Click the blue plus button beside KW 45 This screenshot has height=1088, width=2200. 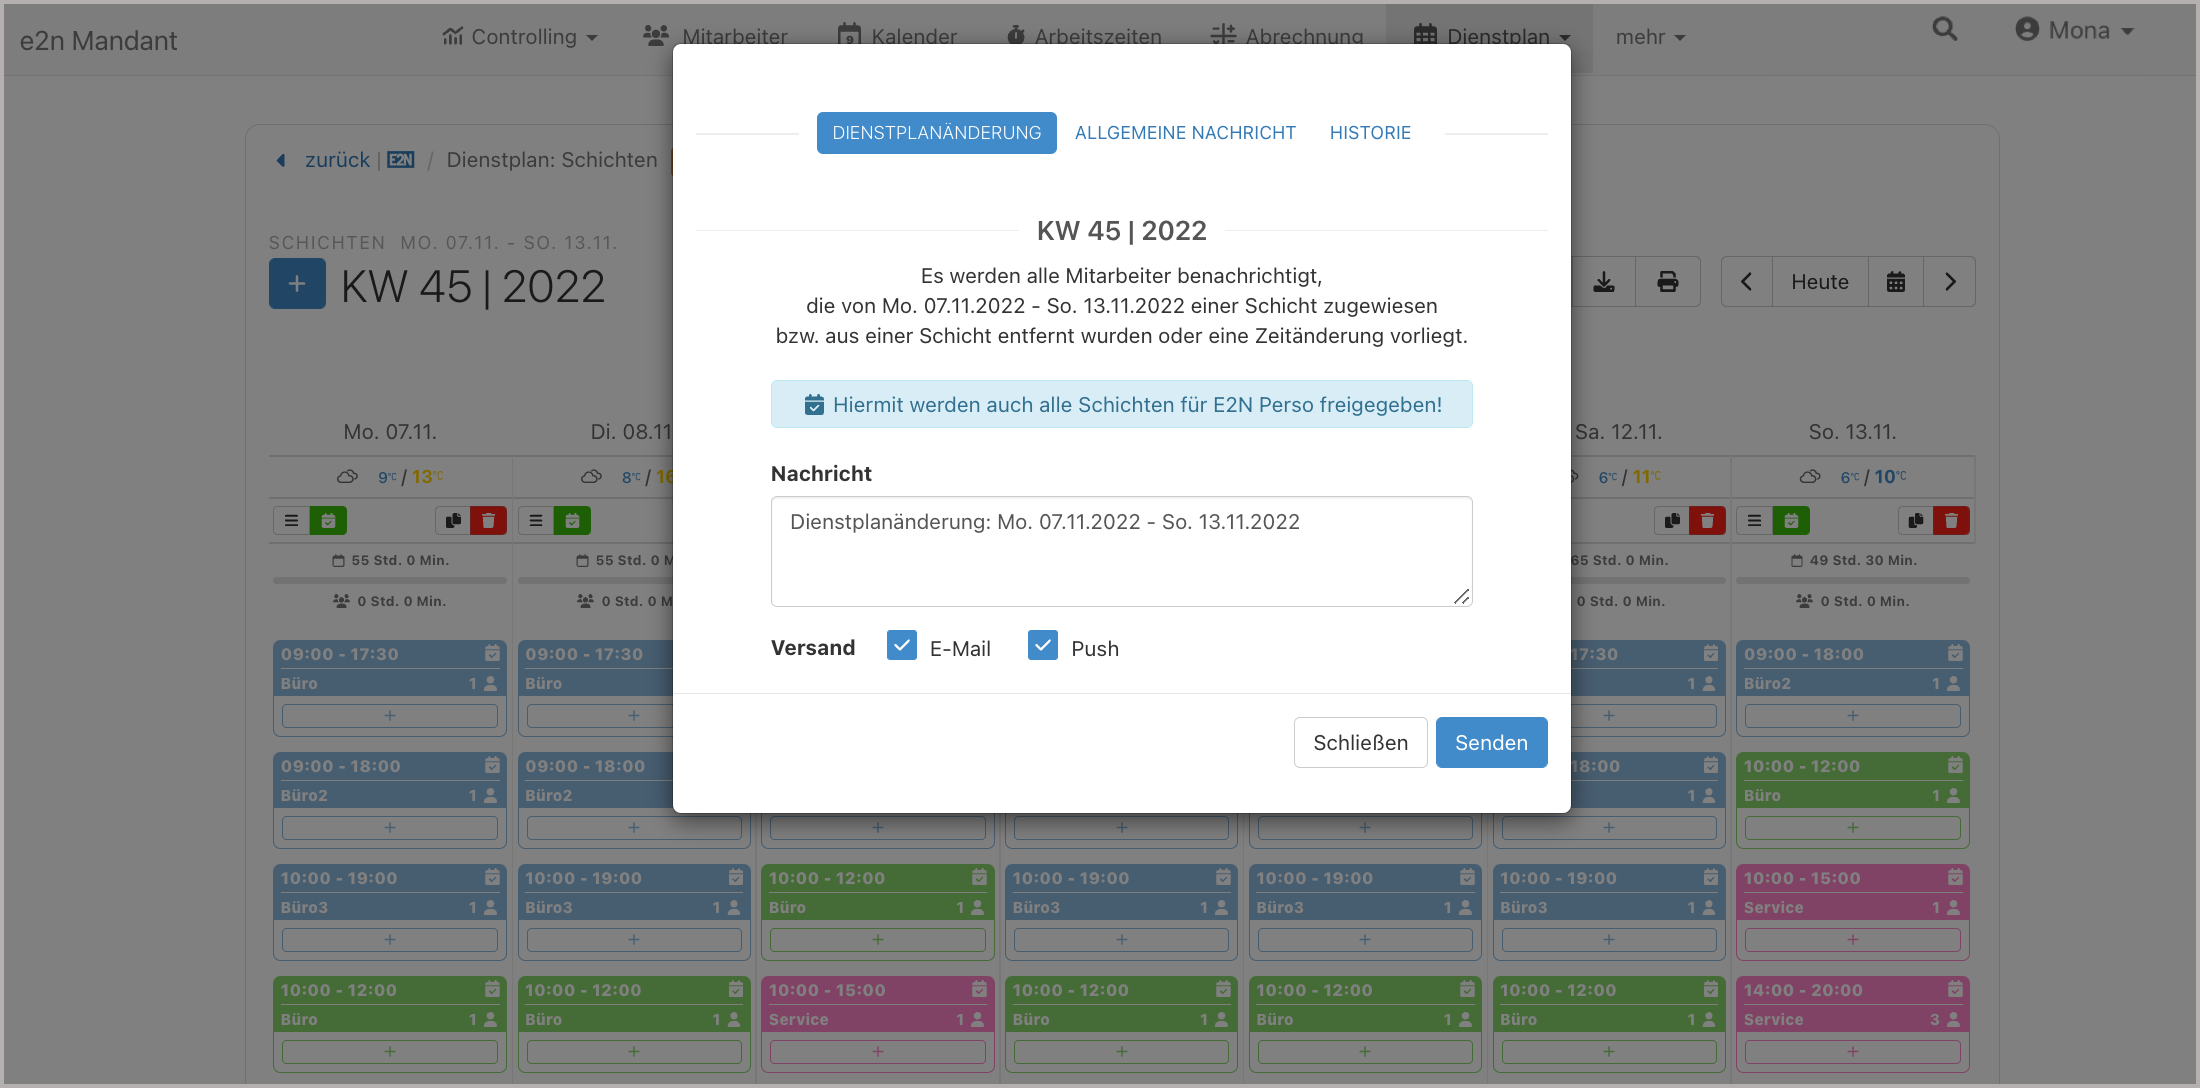[x=297, y=284]
